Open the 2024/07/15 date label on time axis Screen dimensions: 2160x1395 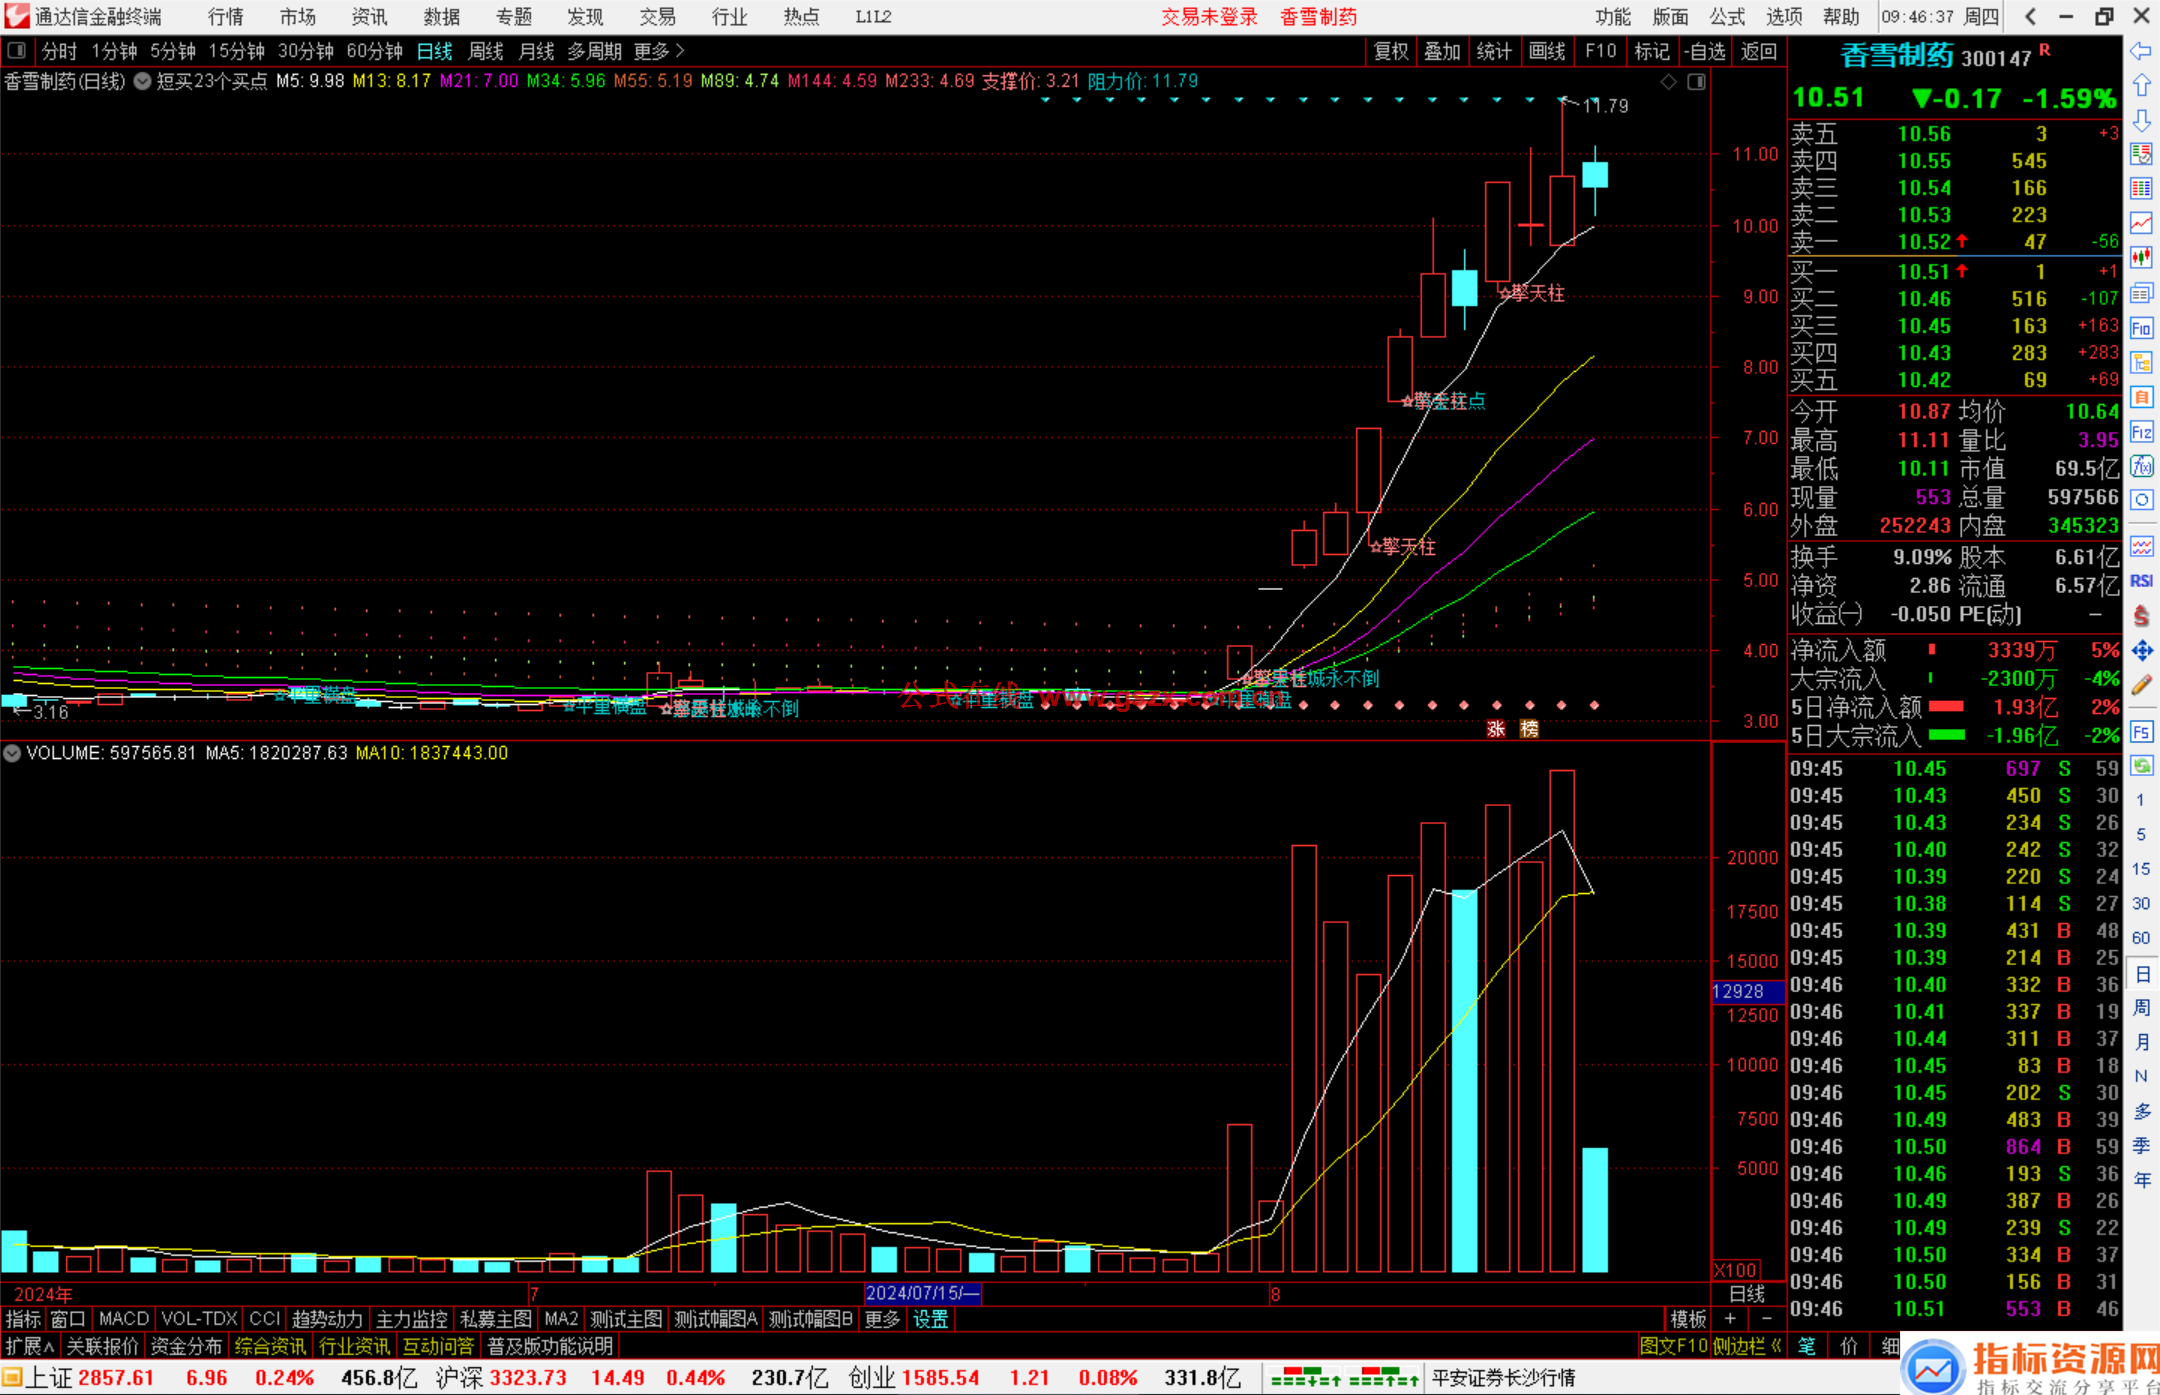point(922,1293)
